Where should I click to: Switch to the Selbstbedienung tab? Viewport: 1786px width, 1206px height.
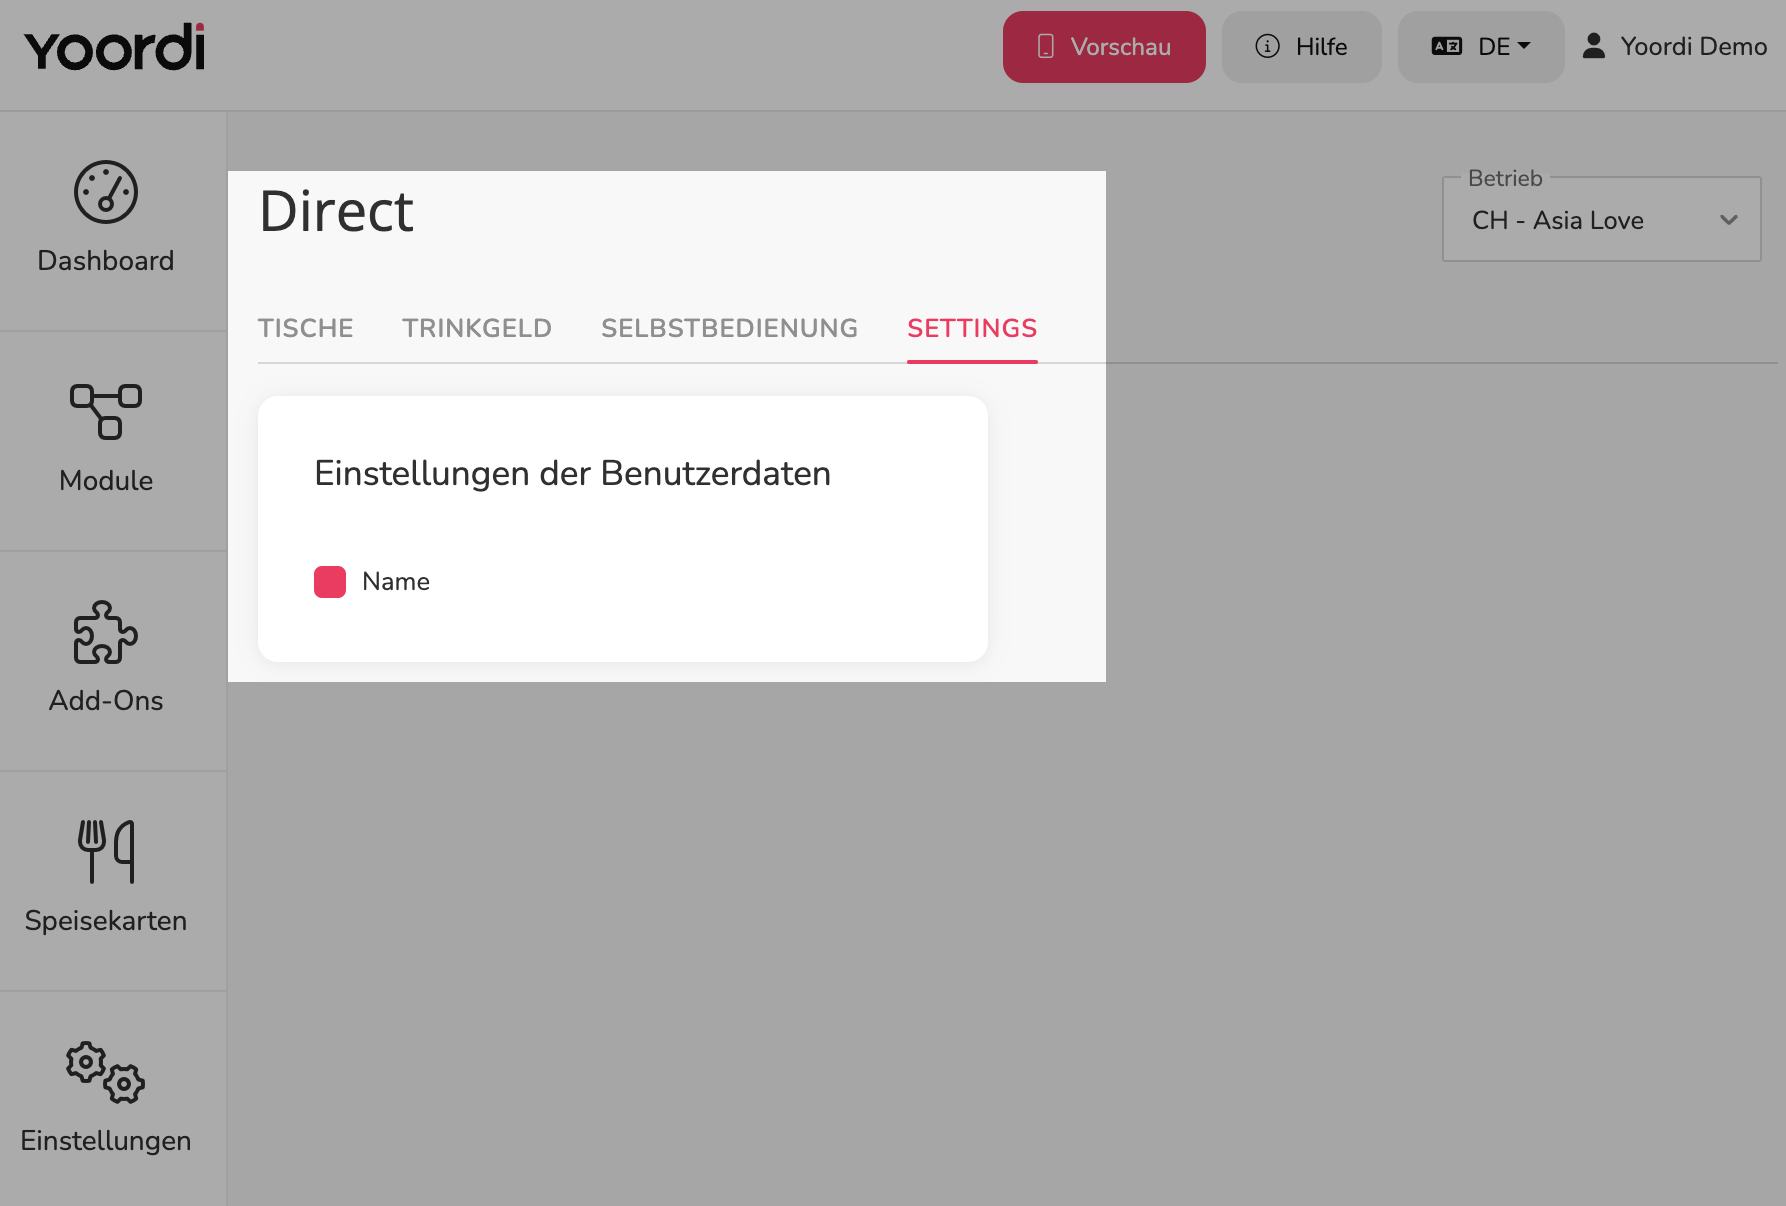pyautogui.click(x=730, y=328)
